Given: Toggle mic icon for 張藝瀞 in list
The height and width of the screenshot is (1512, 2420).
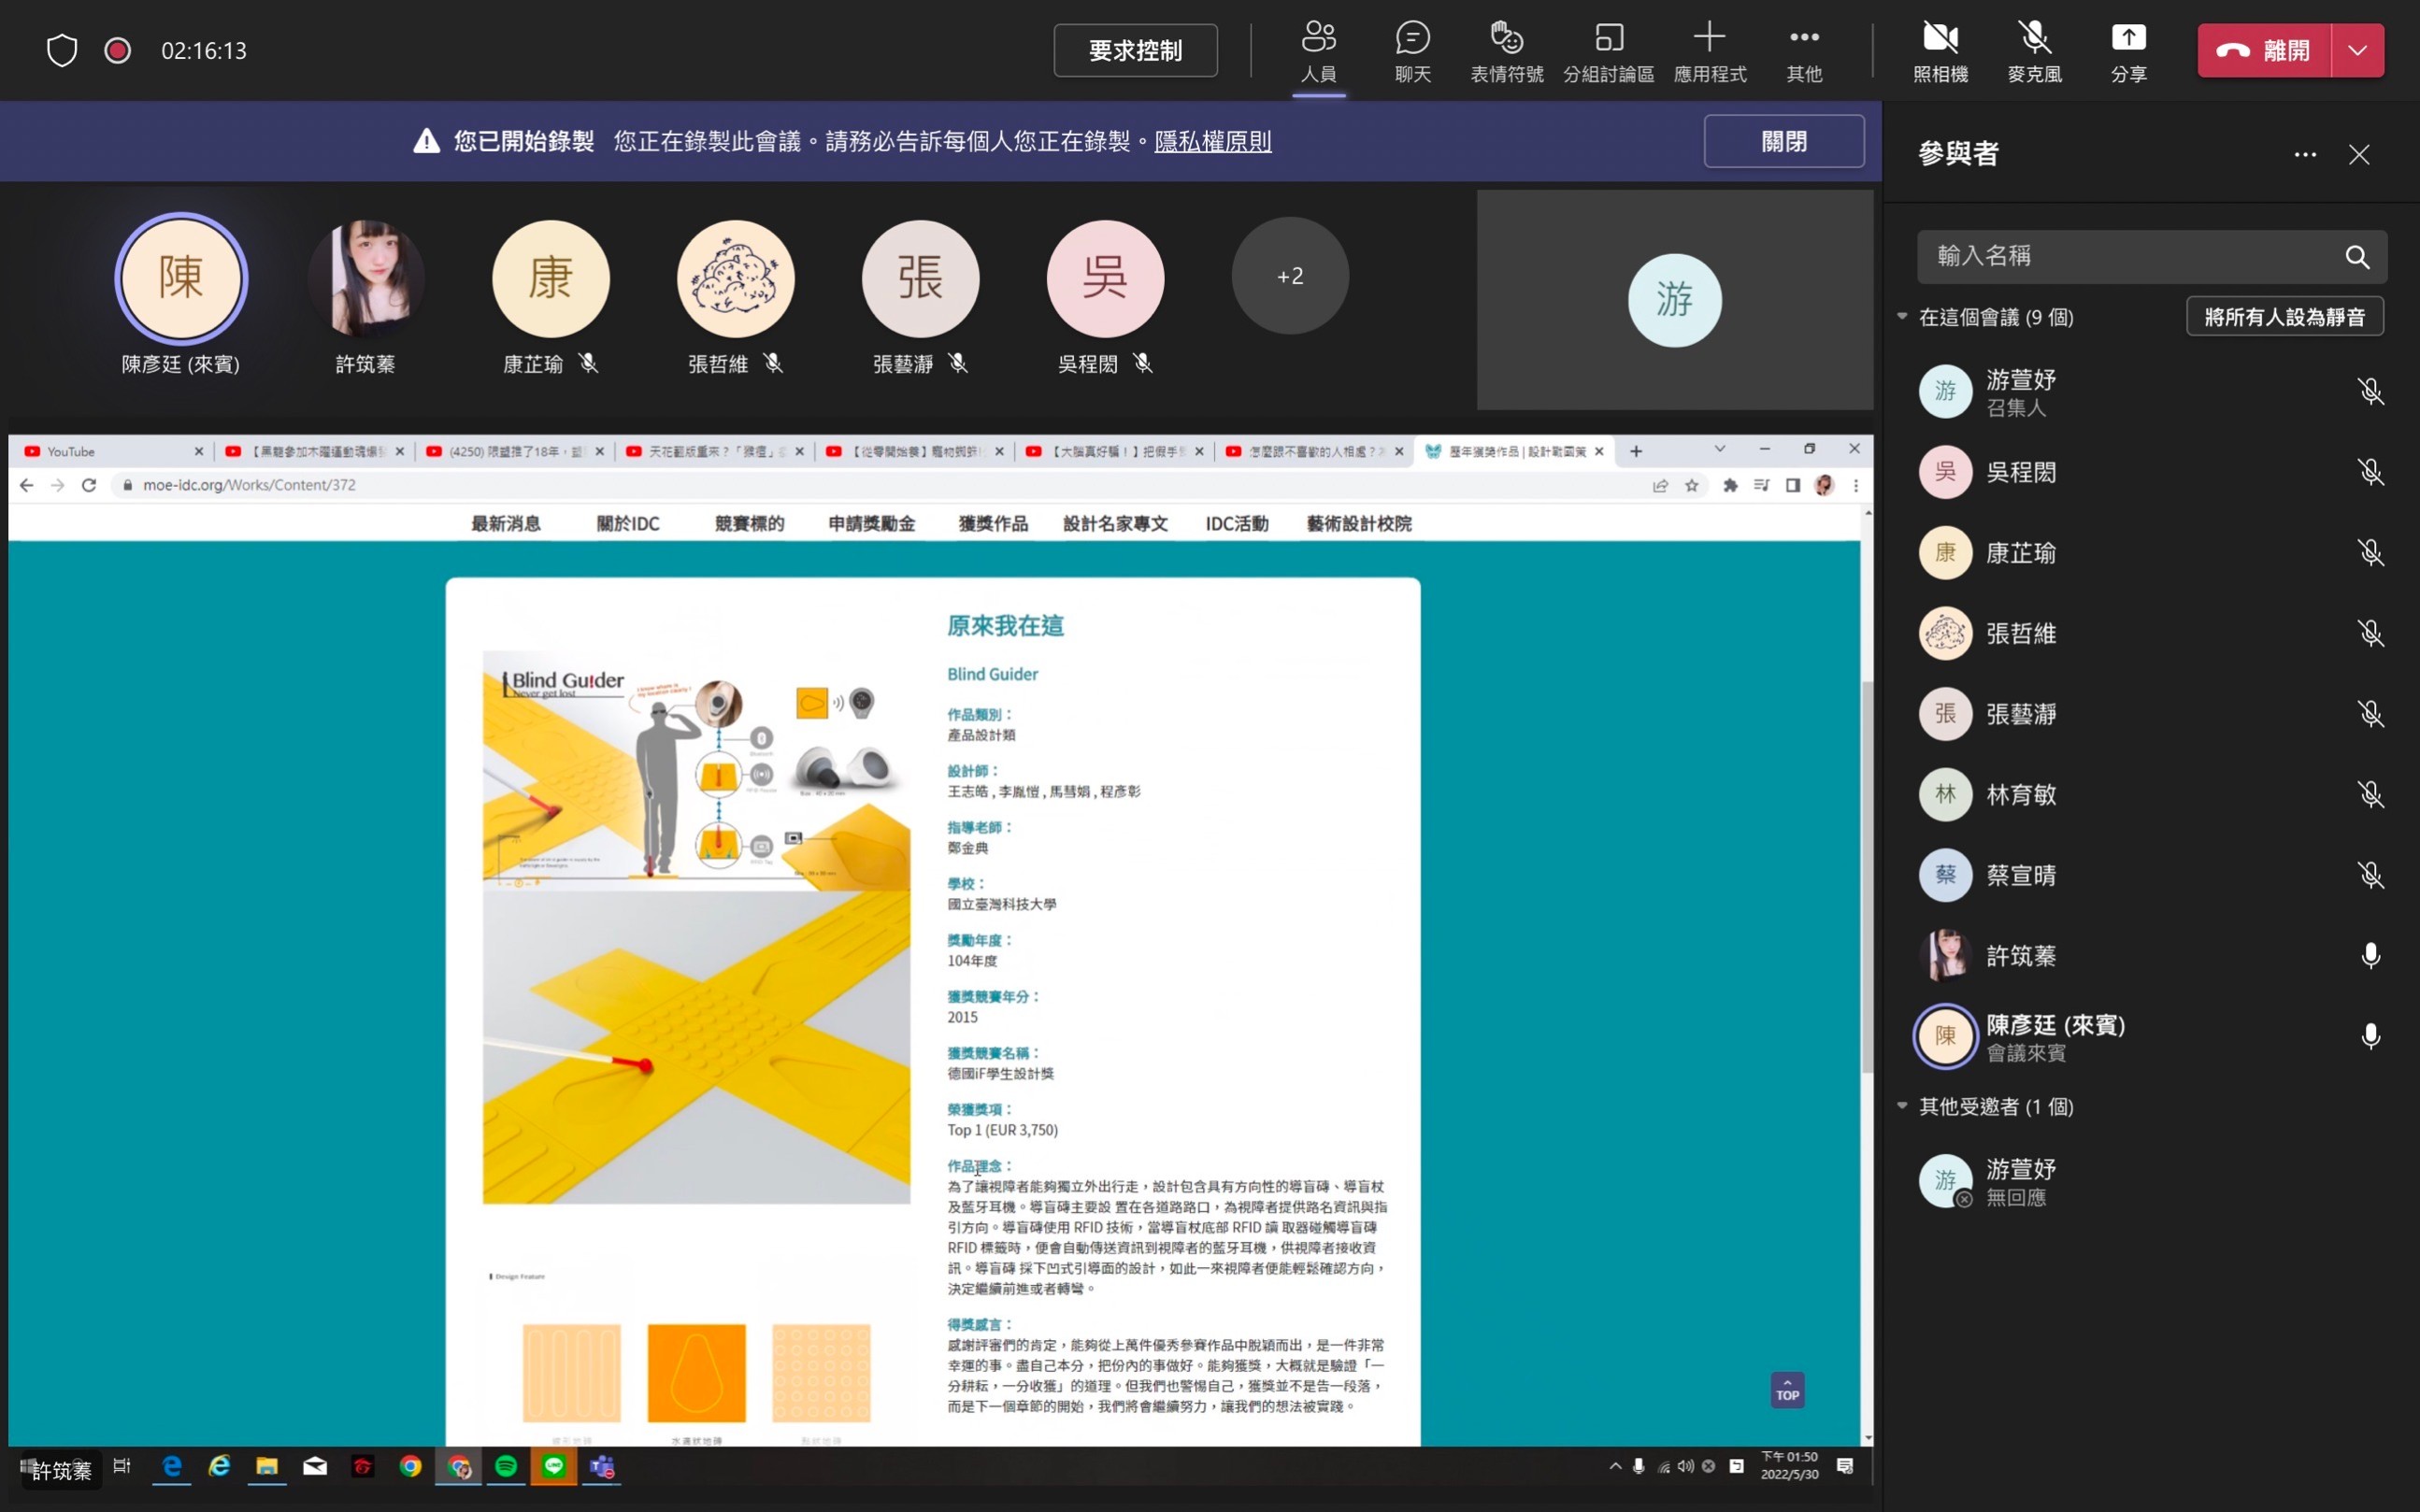Looking at the screenshot, I should [x=2370, y=713].
